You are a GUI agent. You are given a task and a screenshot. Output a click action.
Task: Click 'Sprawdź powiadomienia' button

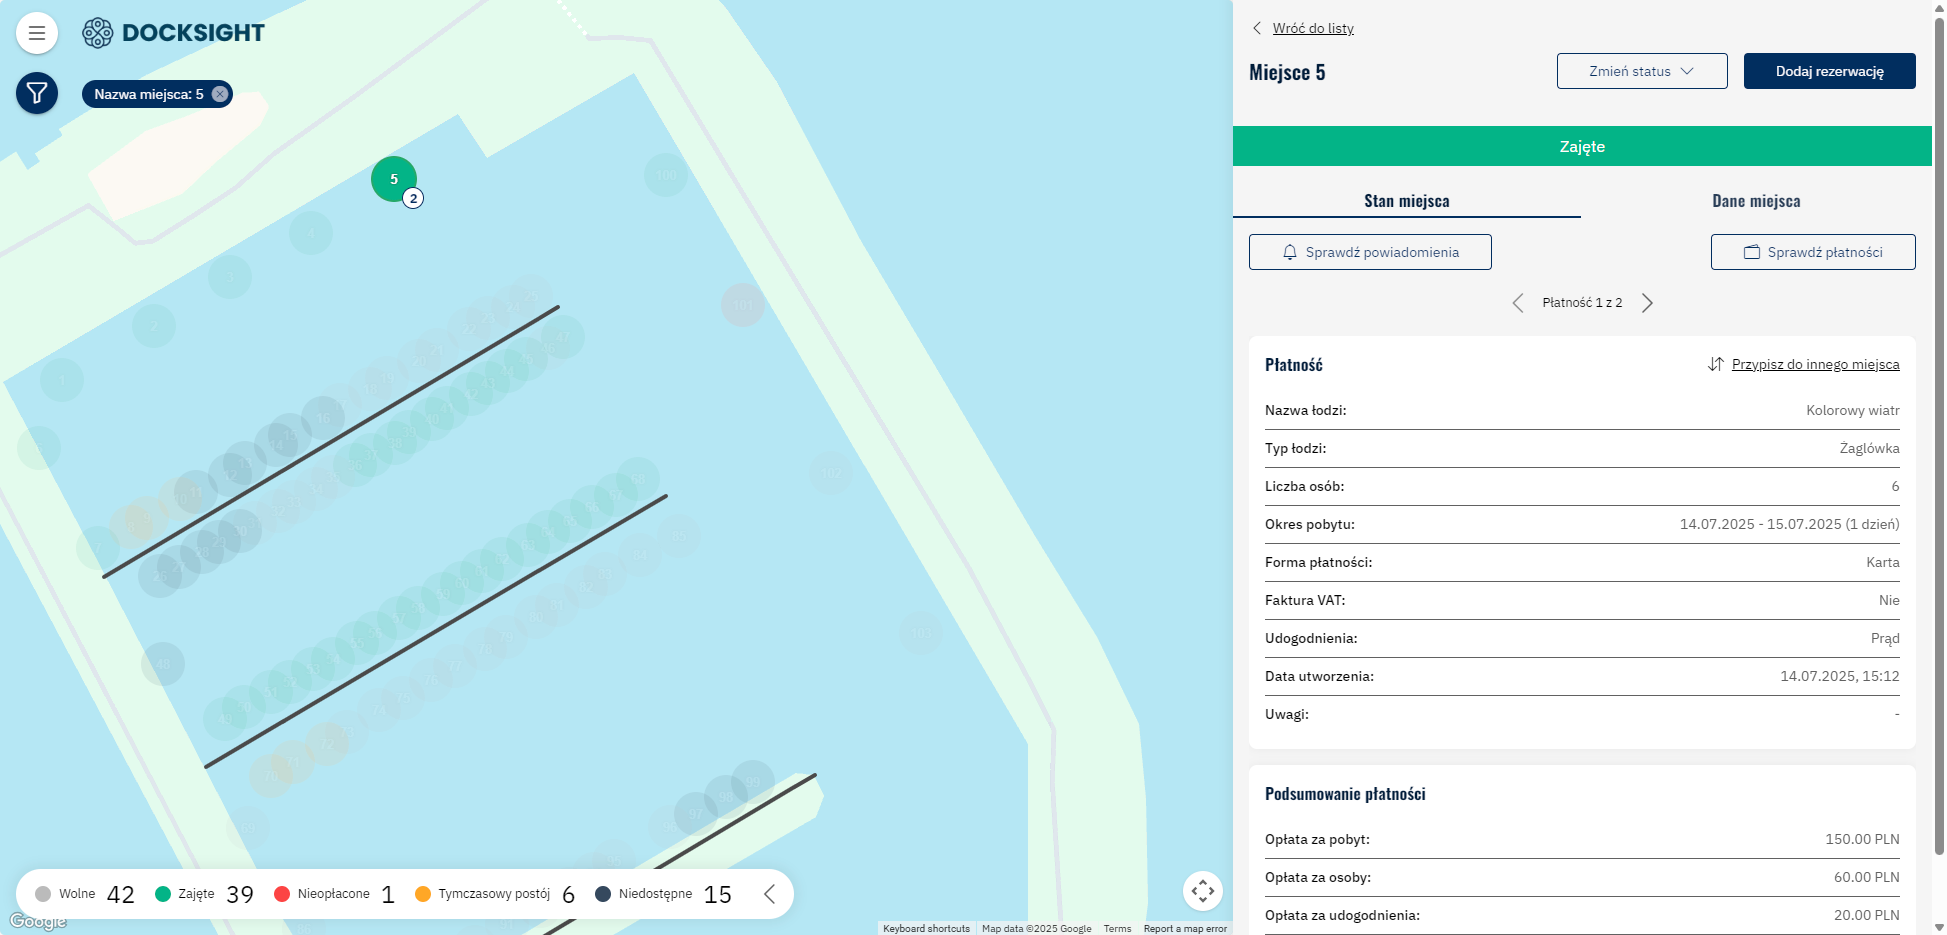1370,252
